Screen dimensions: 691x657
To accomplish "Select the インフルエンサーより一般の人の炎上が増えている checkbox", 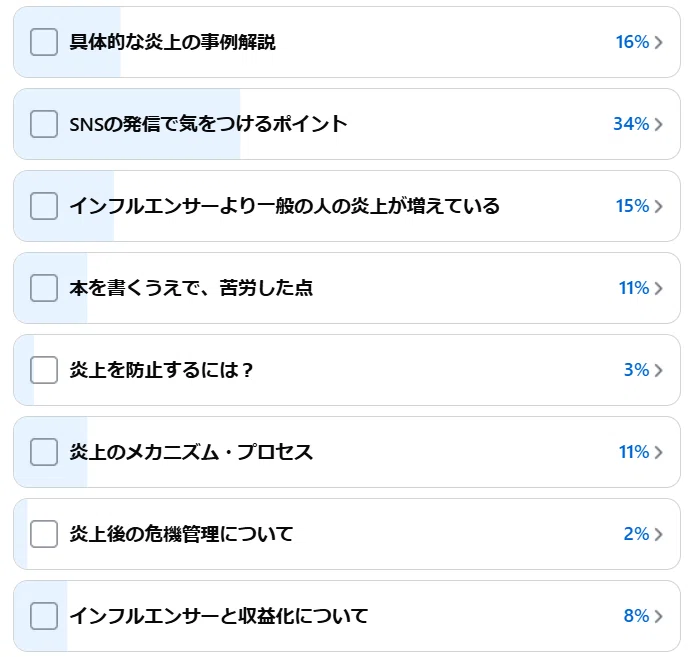I will [44, 206].
